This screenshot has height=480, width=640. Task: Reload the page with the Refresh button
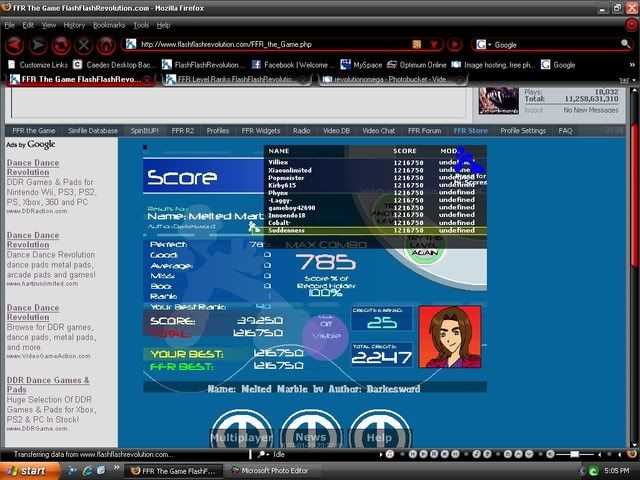tap(61, 45)
